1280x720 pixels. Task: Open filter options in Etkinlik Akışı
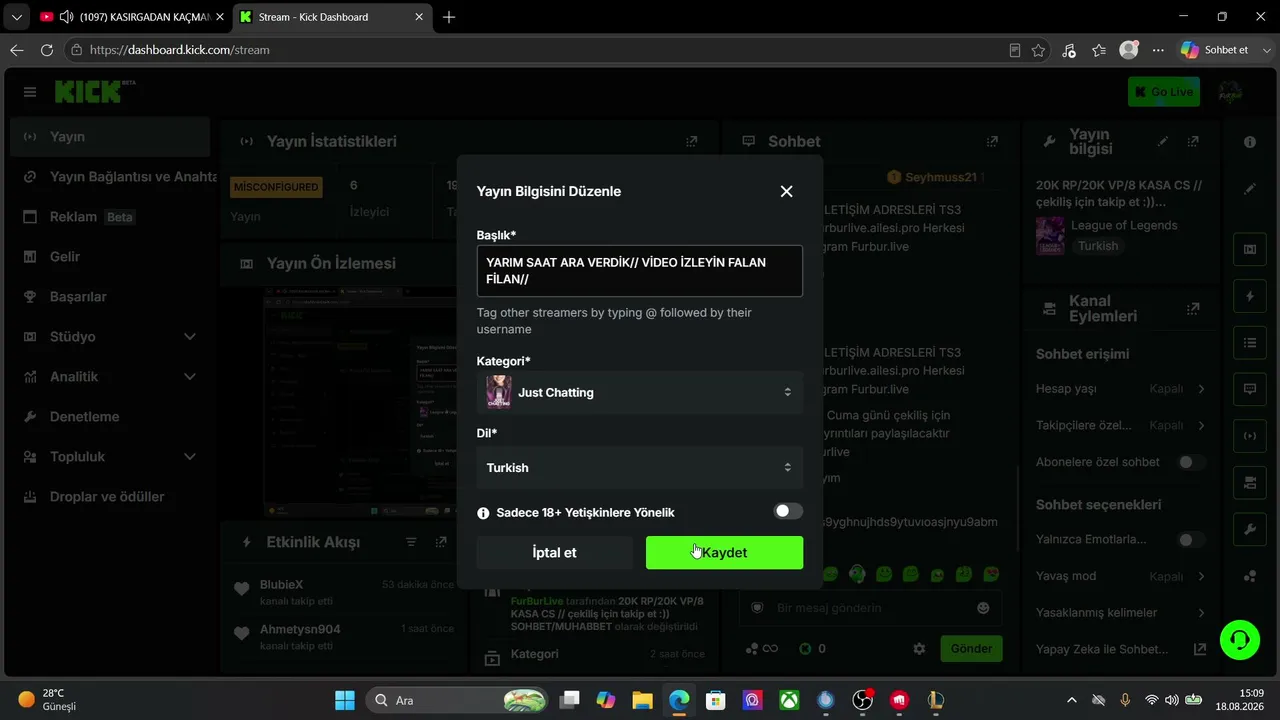coord(411,542)
